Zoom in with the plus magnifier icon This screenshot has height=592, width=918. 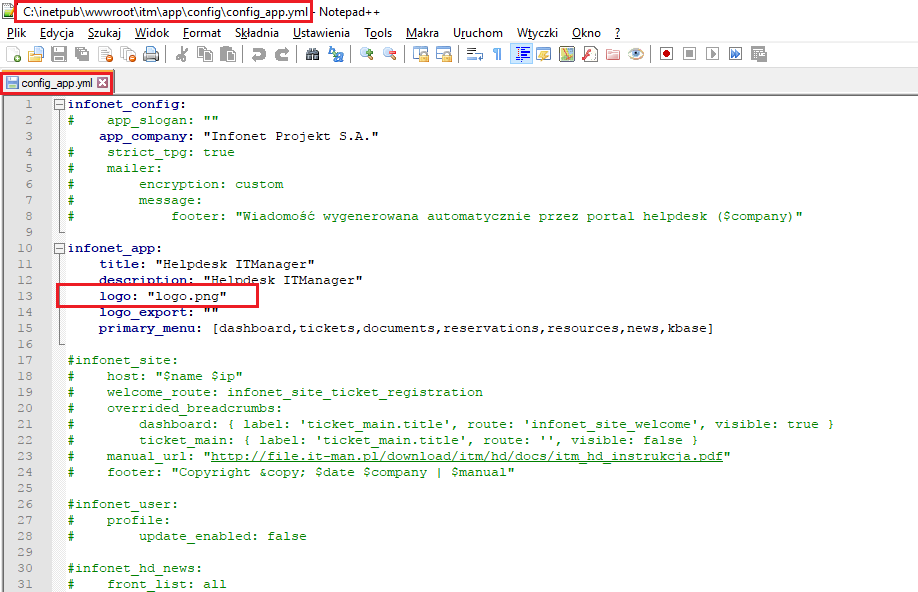click(x=367, y=54)
